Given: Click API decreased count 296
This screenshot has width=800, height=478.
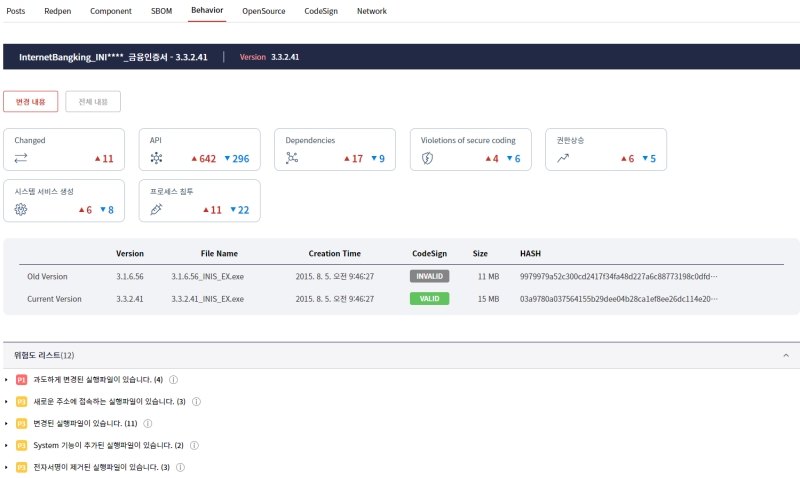Looking at the screenshot, I should click(x=237, y=159).
